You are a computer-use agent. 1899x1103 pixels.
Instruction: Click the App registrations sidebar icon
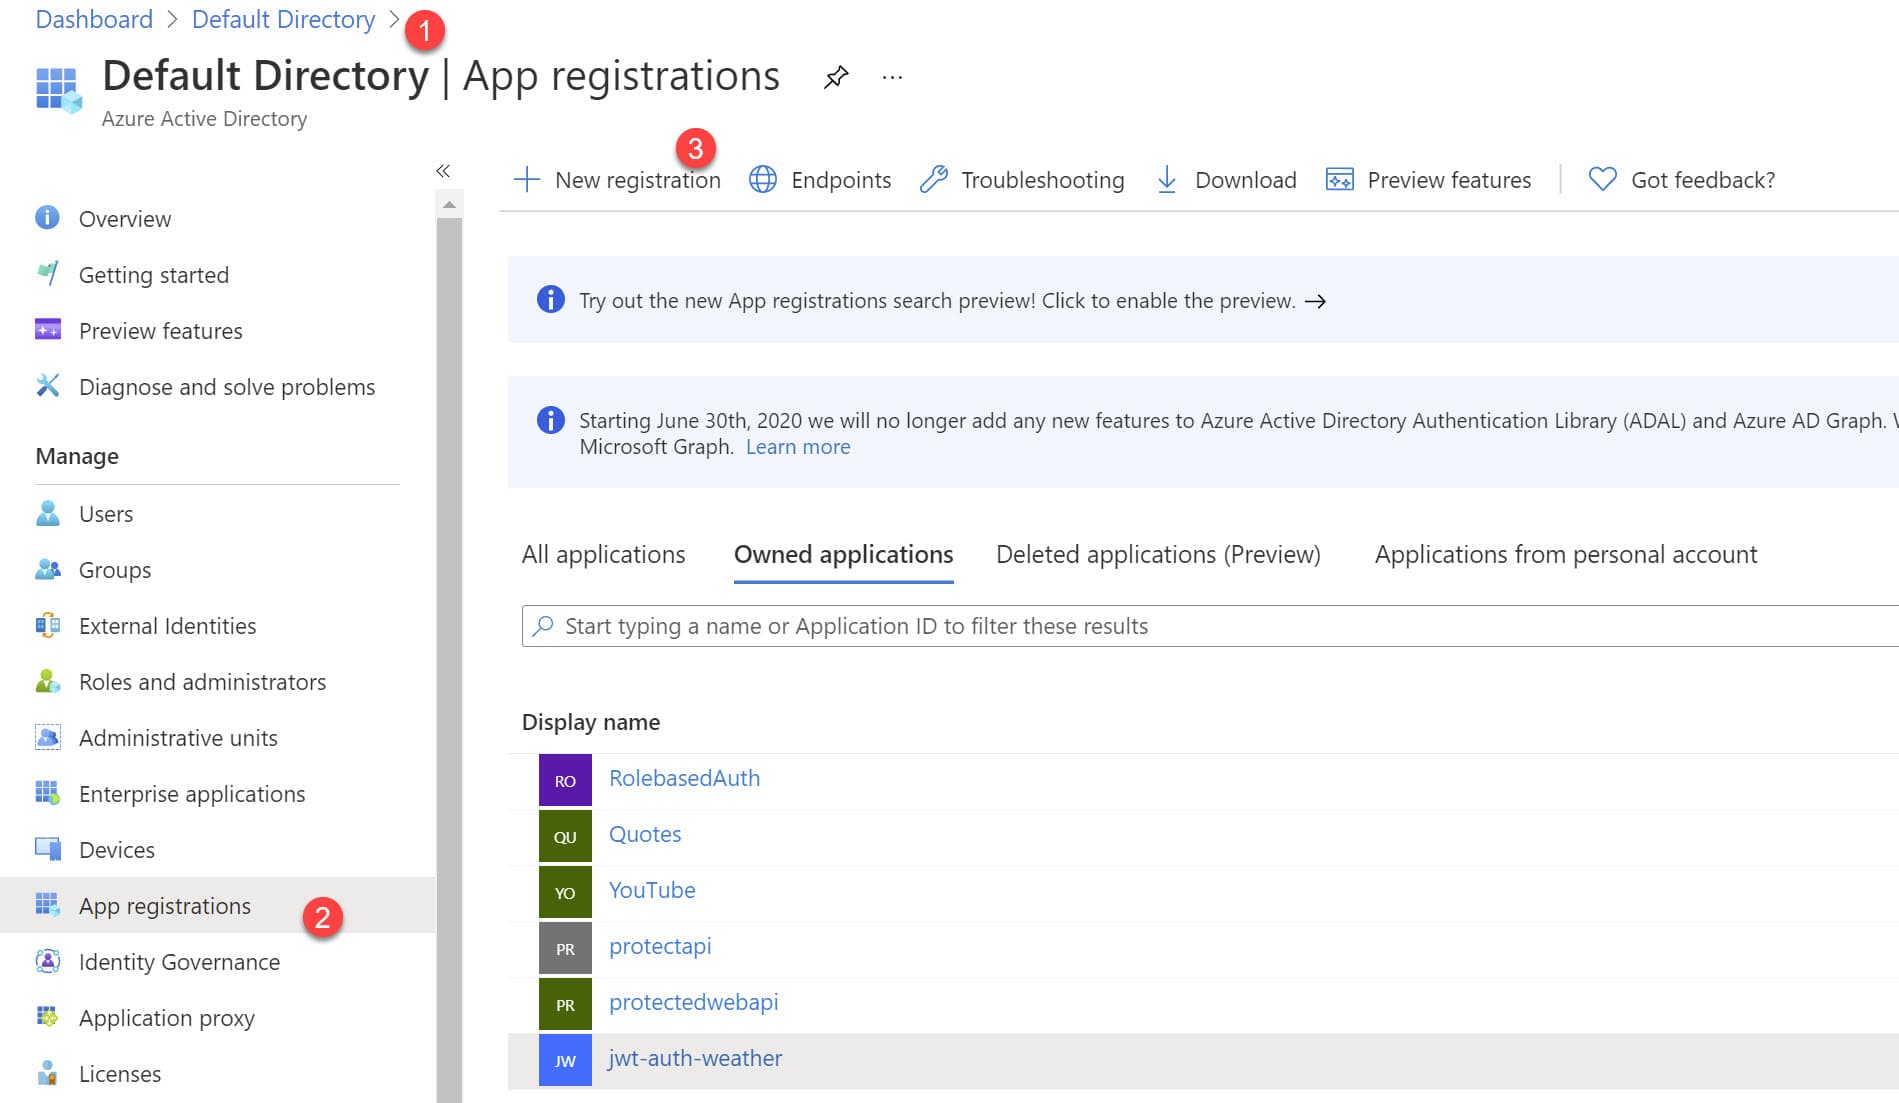point(47,905)
